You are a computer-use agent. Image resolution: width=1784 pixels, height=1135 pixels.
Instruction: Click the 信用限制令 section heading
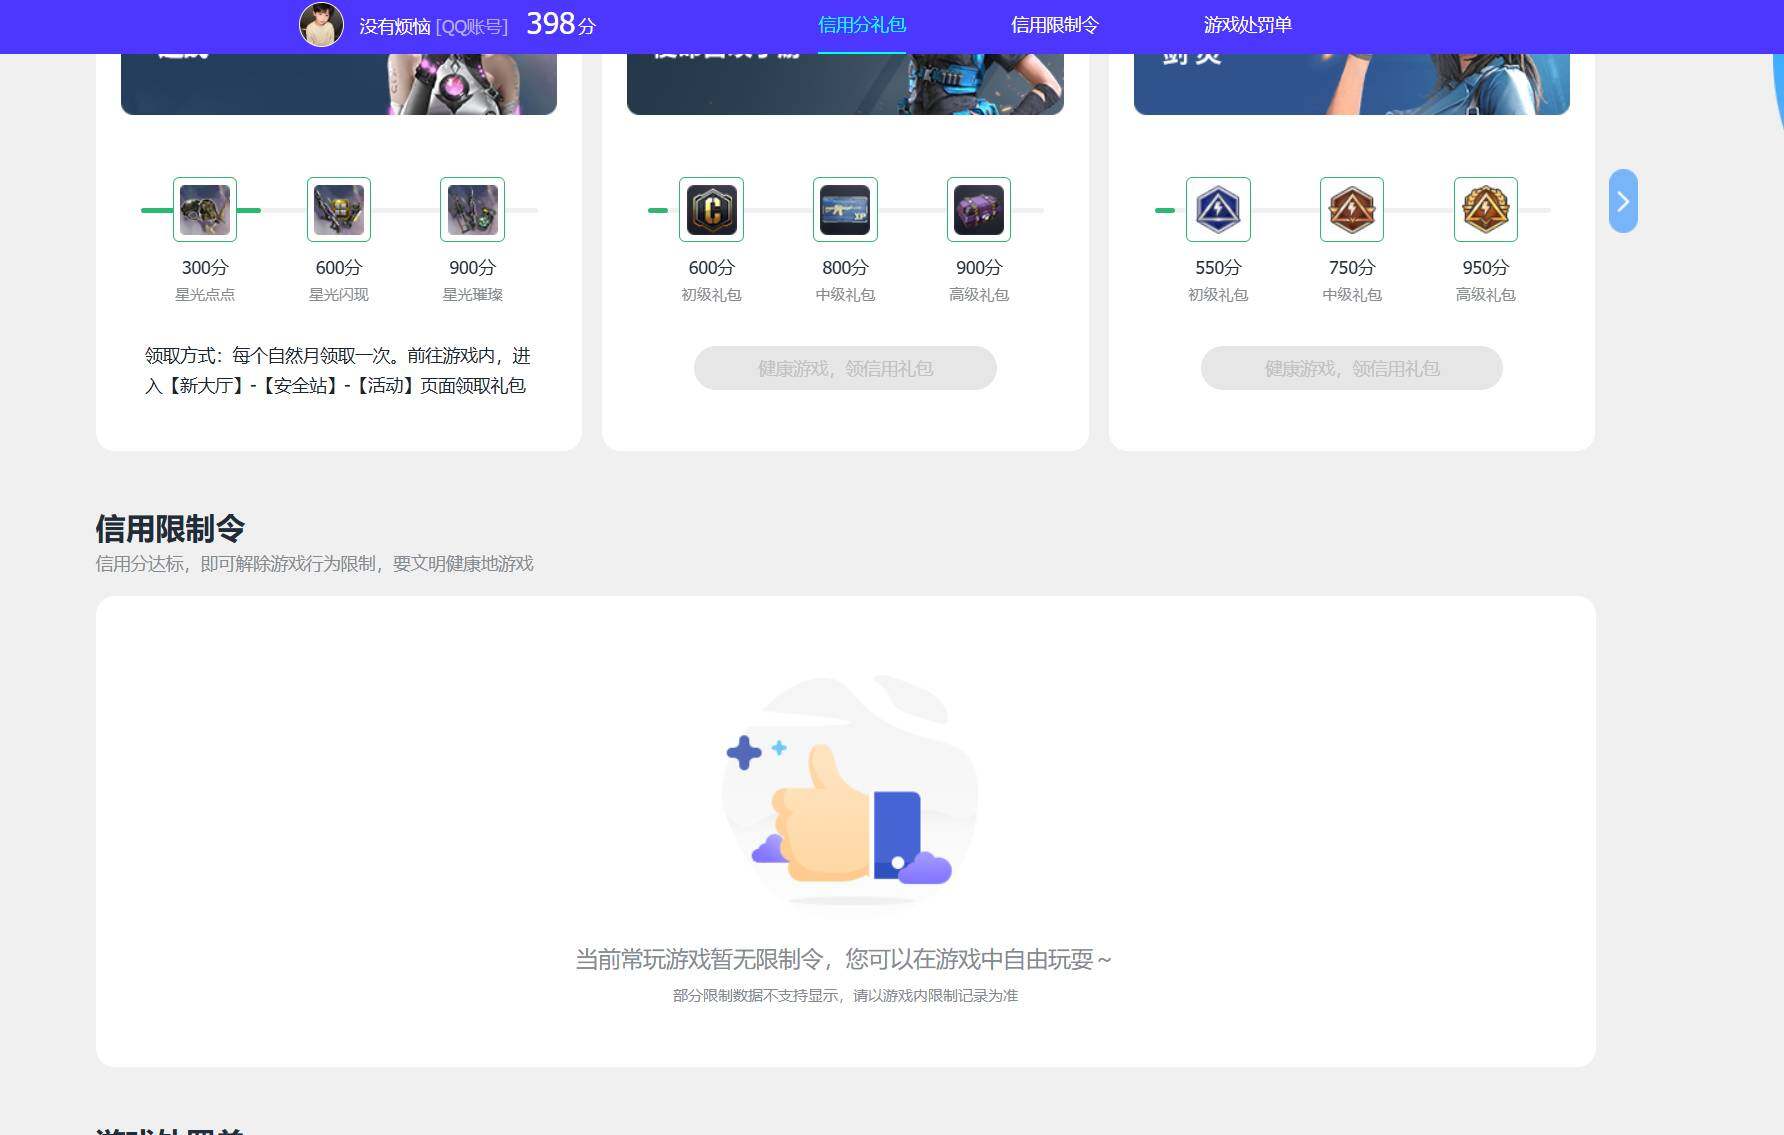[x=170, y=528]
